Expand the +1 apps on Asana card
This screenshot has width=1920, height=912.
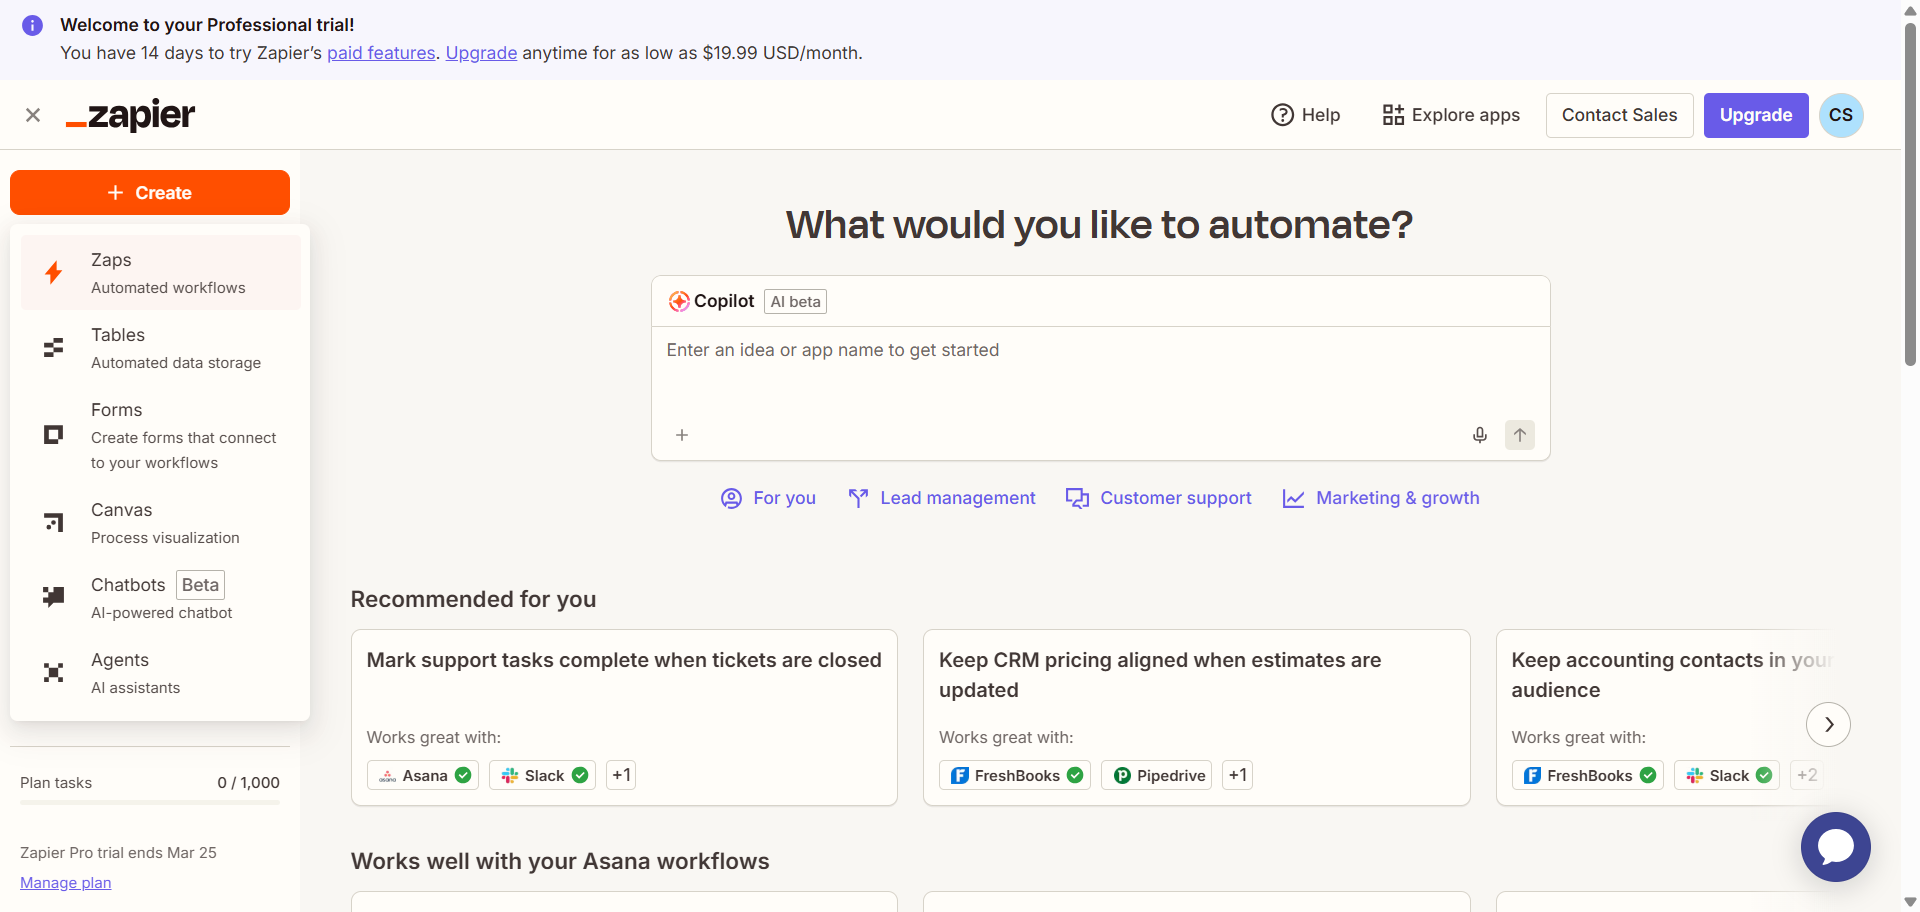coord(622,775)
